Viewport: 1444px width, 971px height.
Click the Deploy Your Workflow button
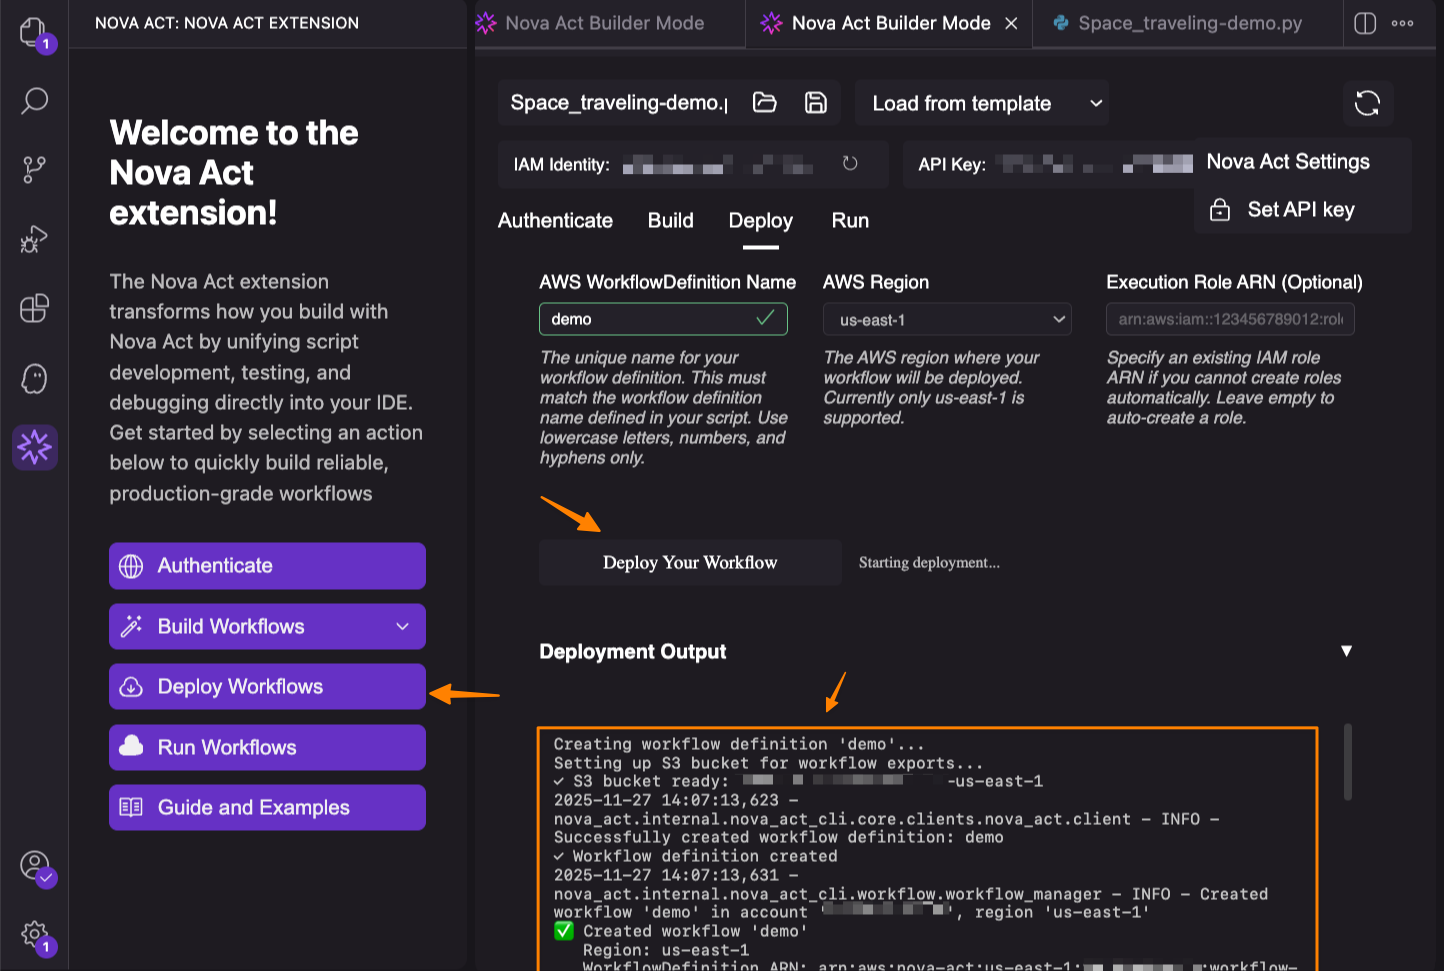(x=689, y=563)
